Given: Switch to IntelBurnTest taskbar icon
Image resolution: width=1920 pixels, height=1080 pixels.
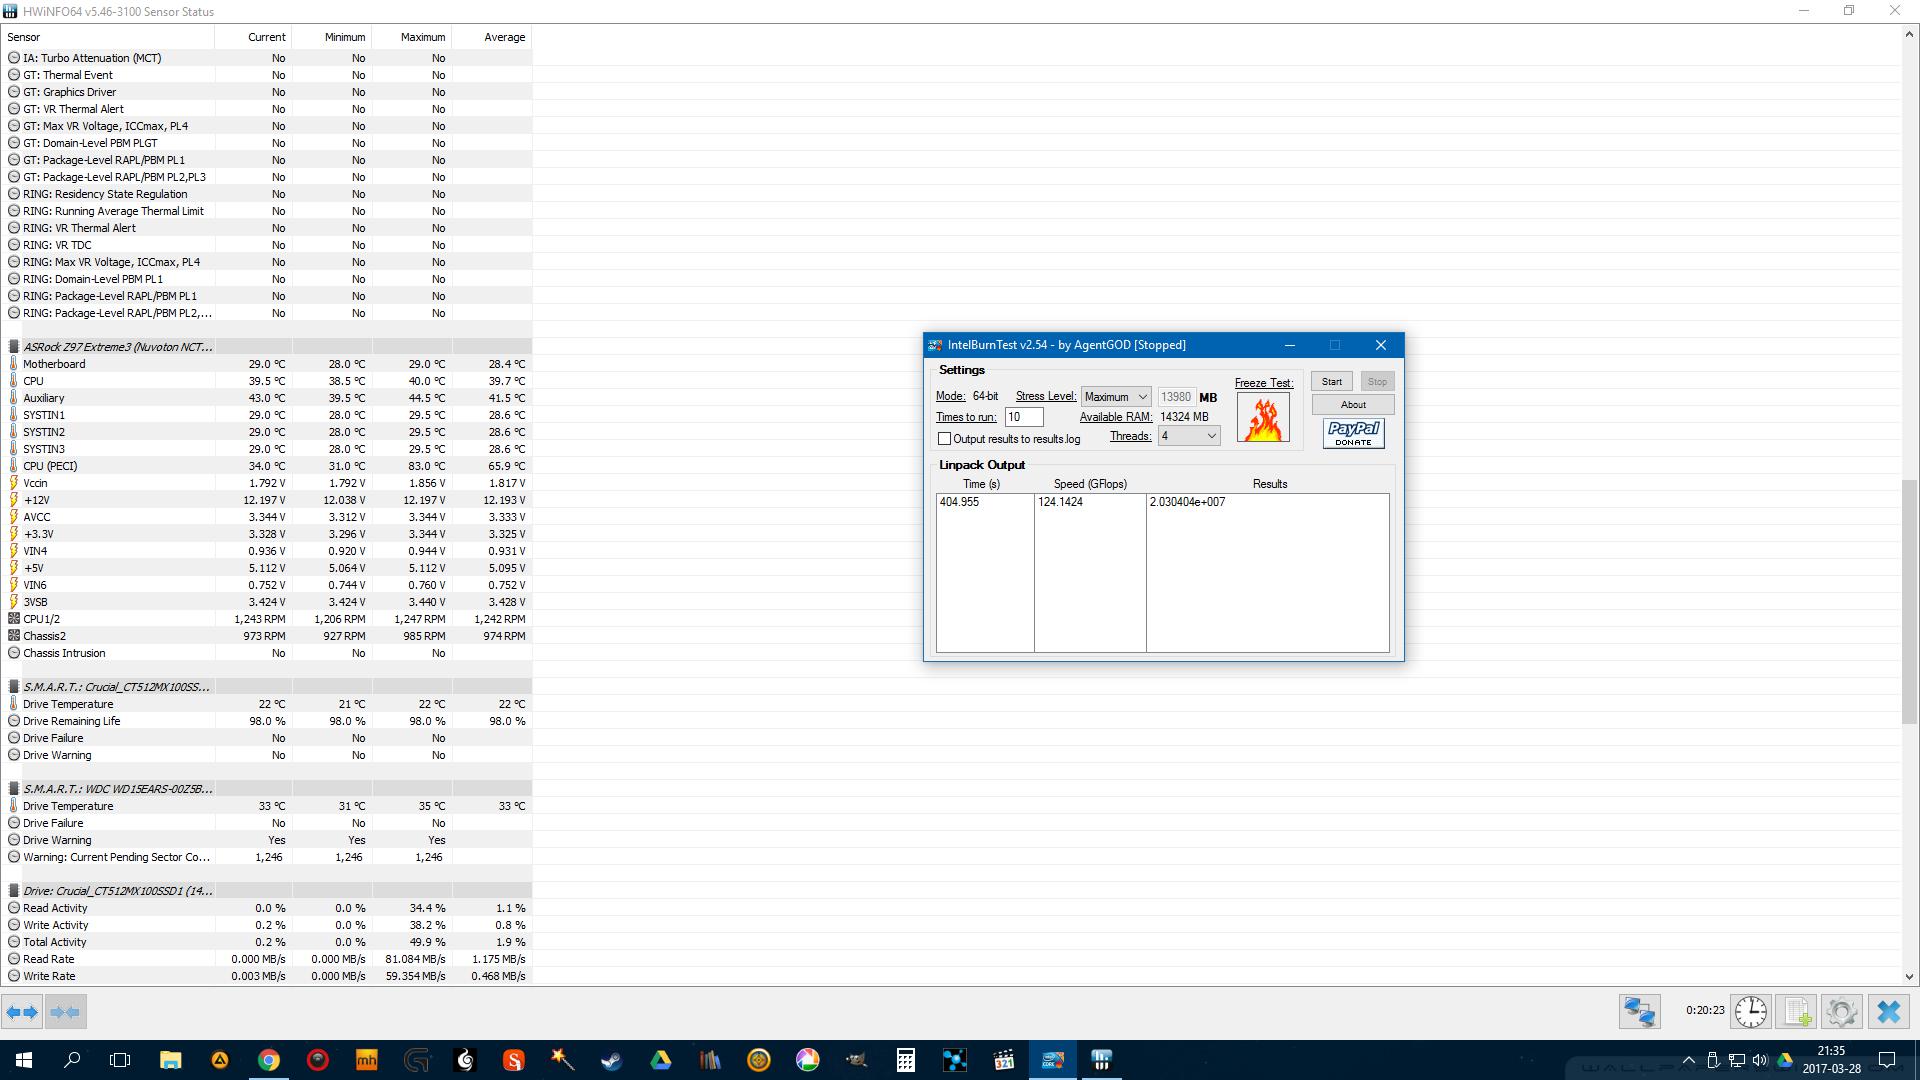Looking at the screenshot, I should (1053, 1060).
